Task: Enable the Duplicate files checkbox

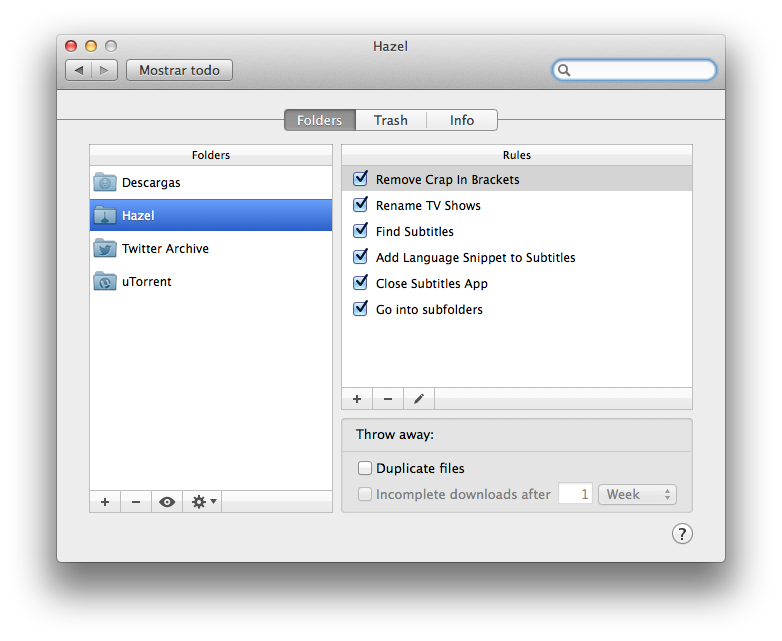Action: pos(365,468)
